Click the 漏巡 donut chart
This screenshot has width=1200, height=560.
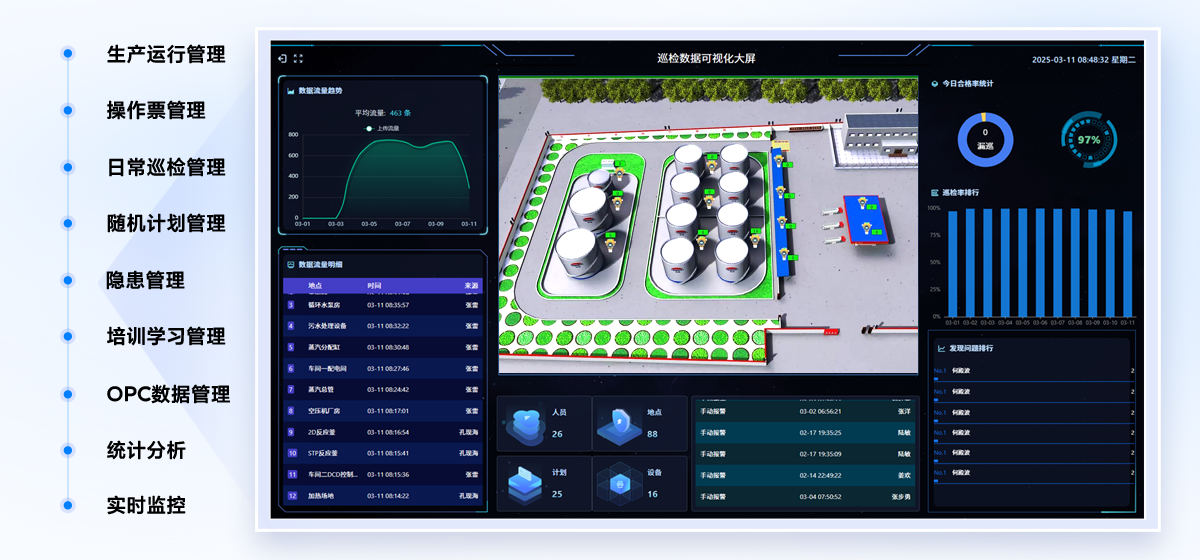(985, 139)
